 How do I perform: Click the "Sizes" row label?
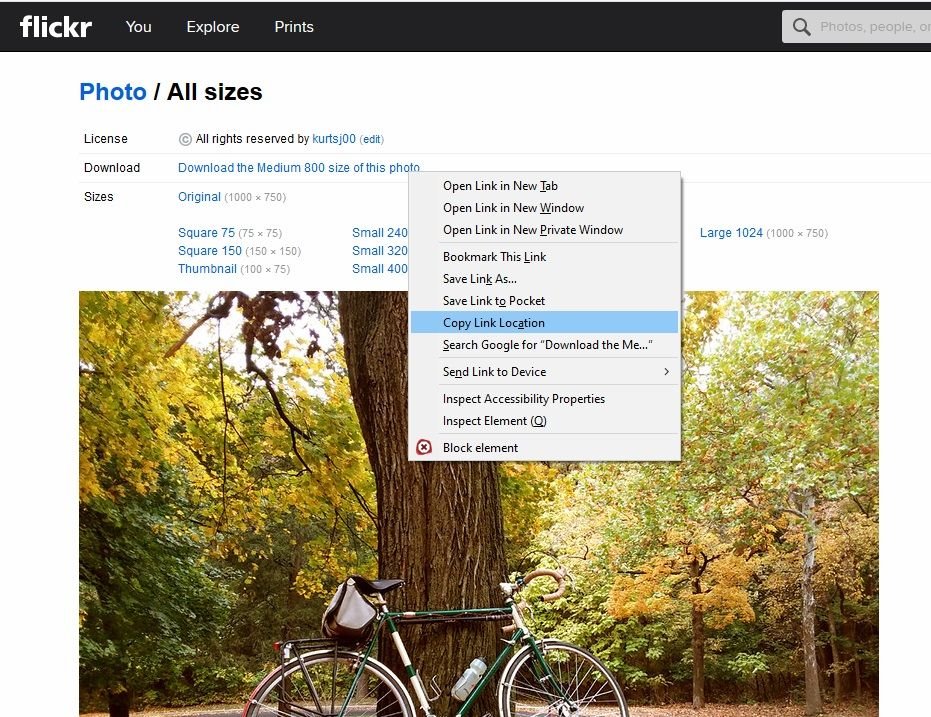click(99, 197)
